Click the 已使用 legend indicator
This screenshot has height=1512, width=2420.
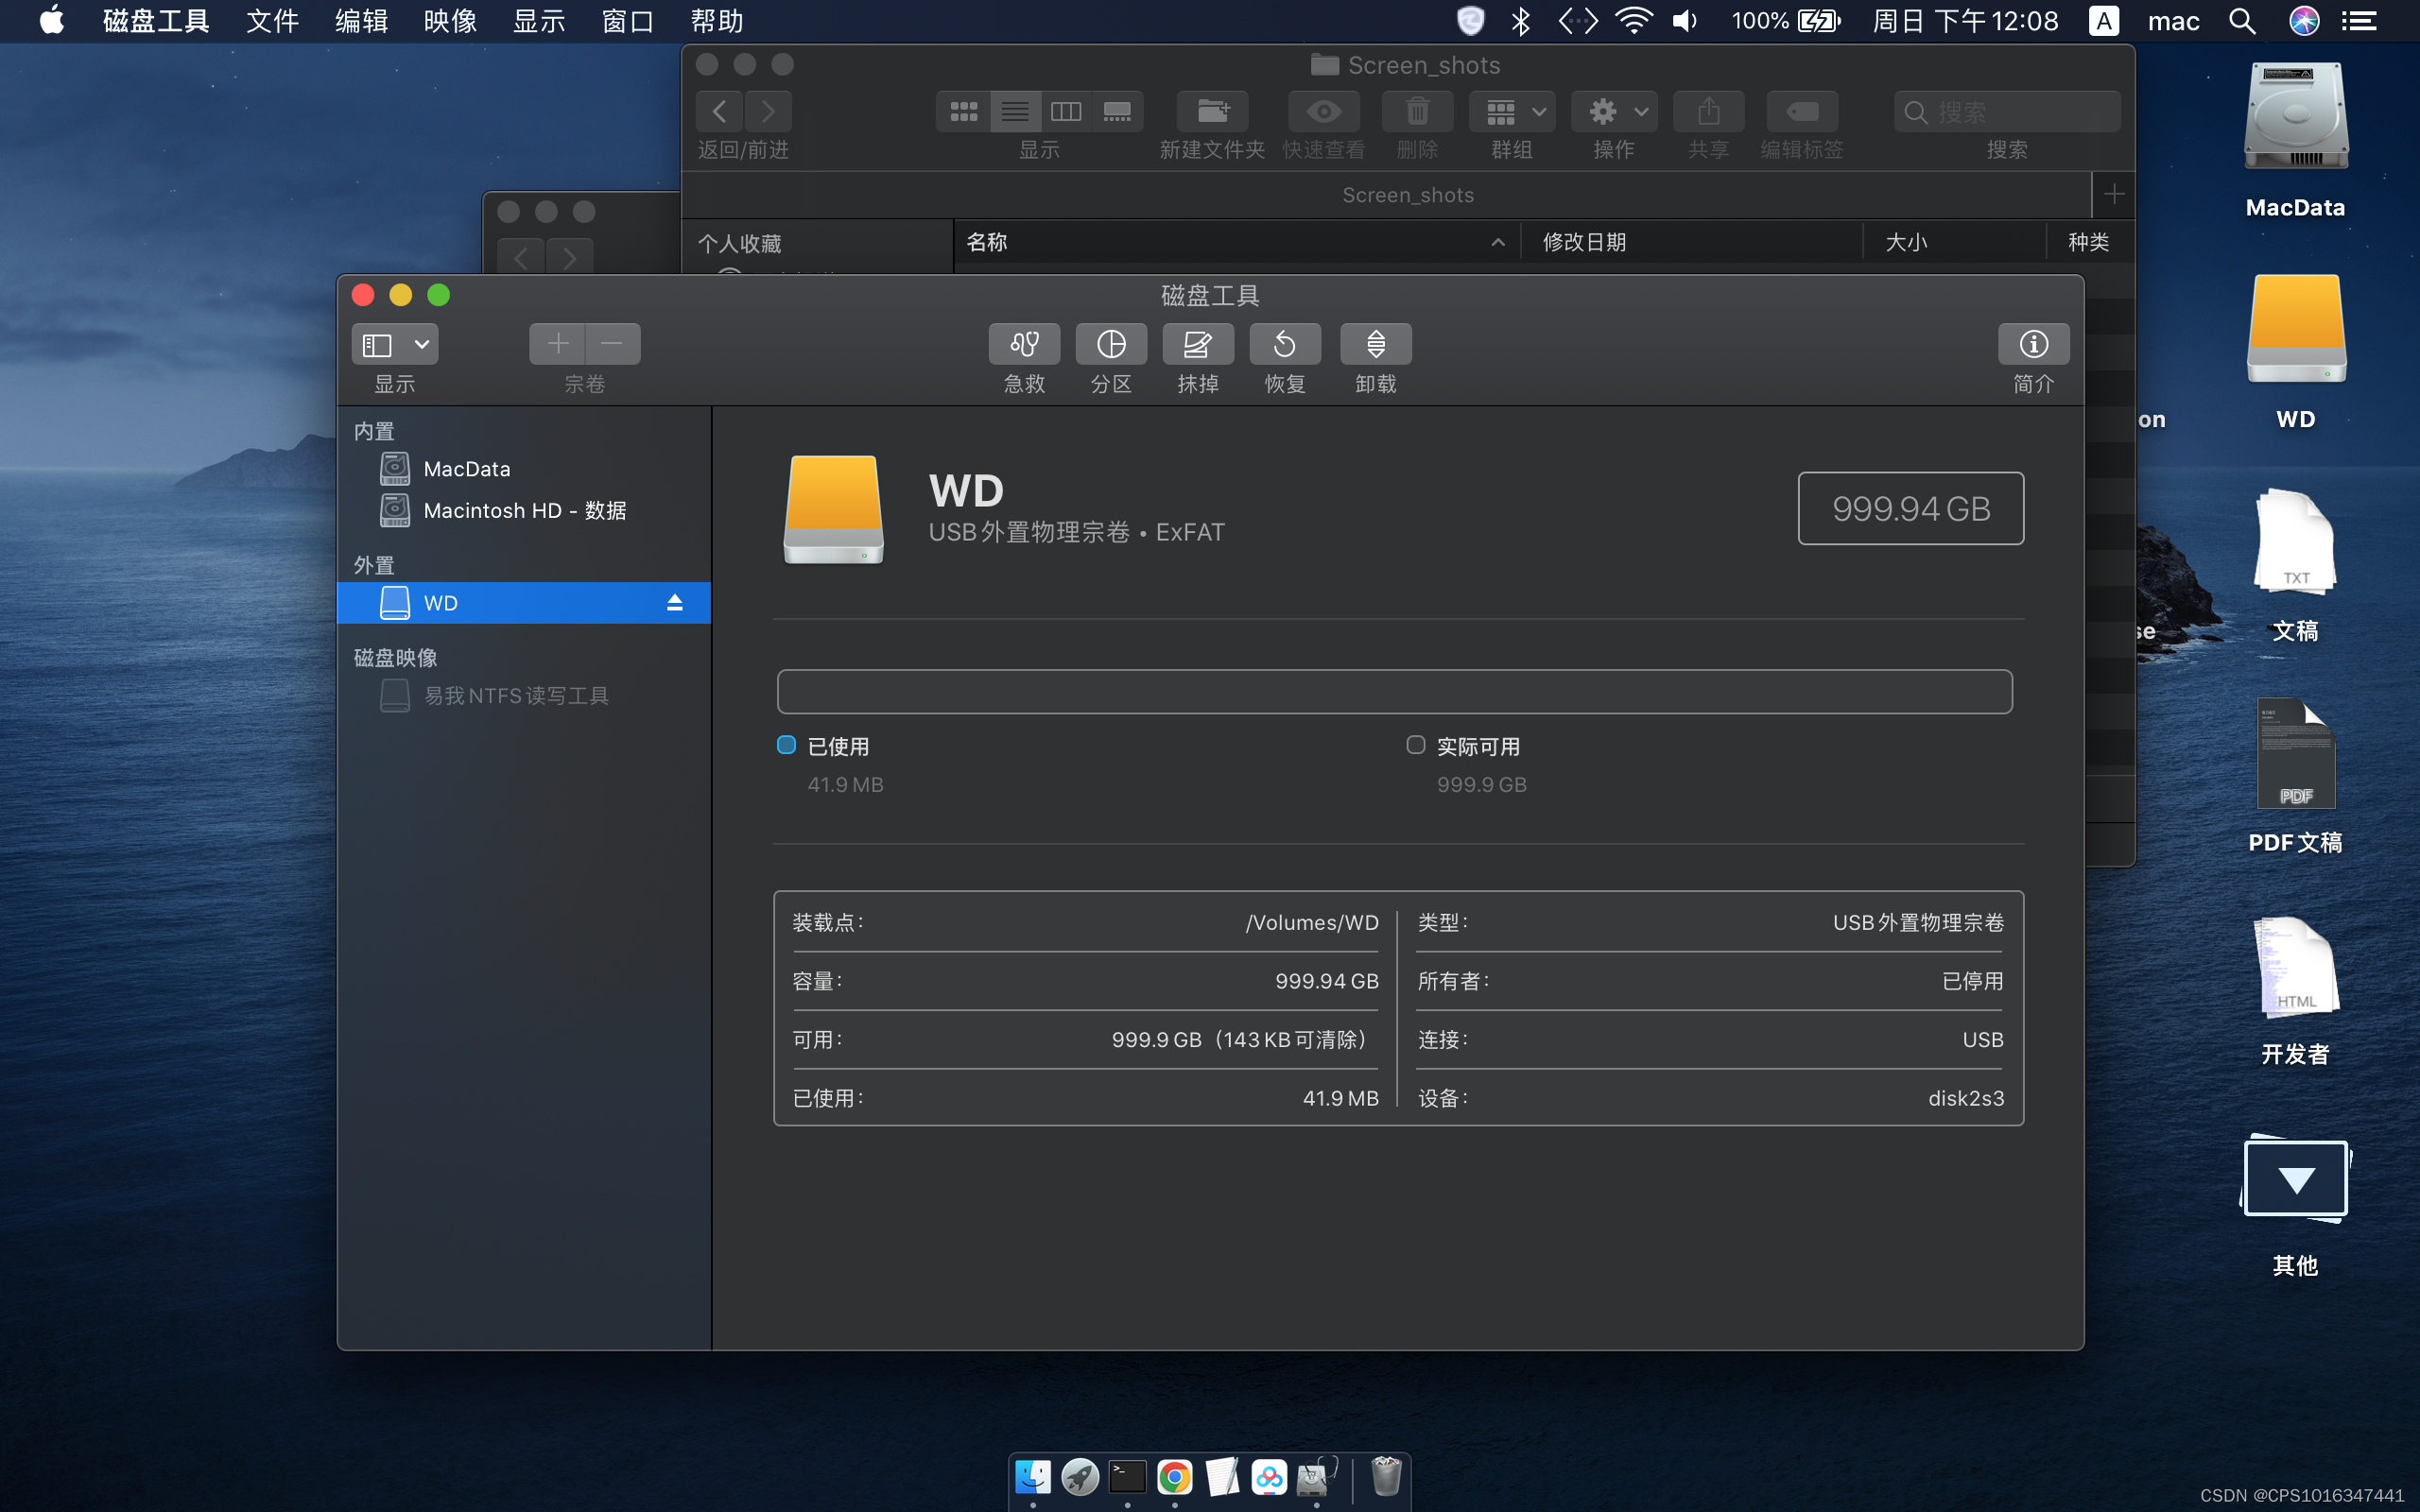coord(786,745)
